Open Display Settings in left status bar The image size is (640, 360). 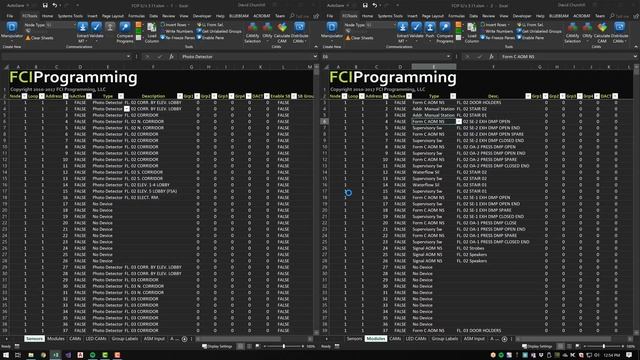217,347
